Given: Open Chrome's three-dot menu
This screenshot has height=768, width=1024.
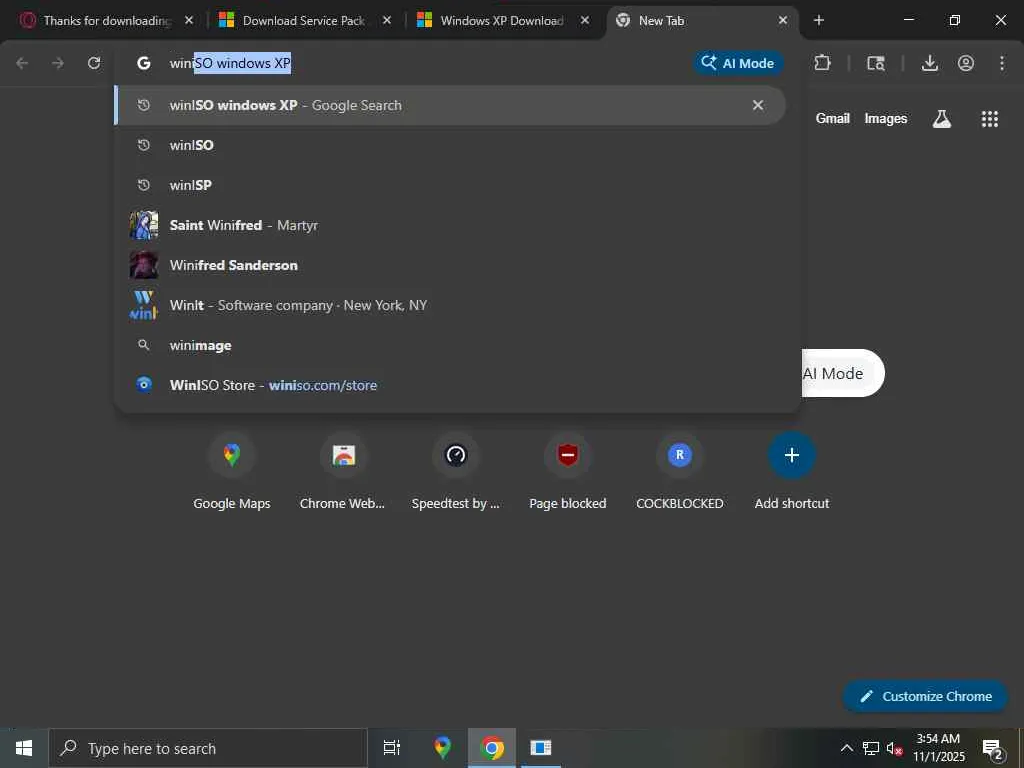Looking at the screenshot, I should tap(1002, 63).
